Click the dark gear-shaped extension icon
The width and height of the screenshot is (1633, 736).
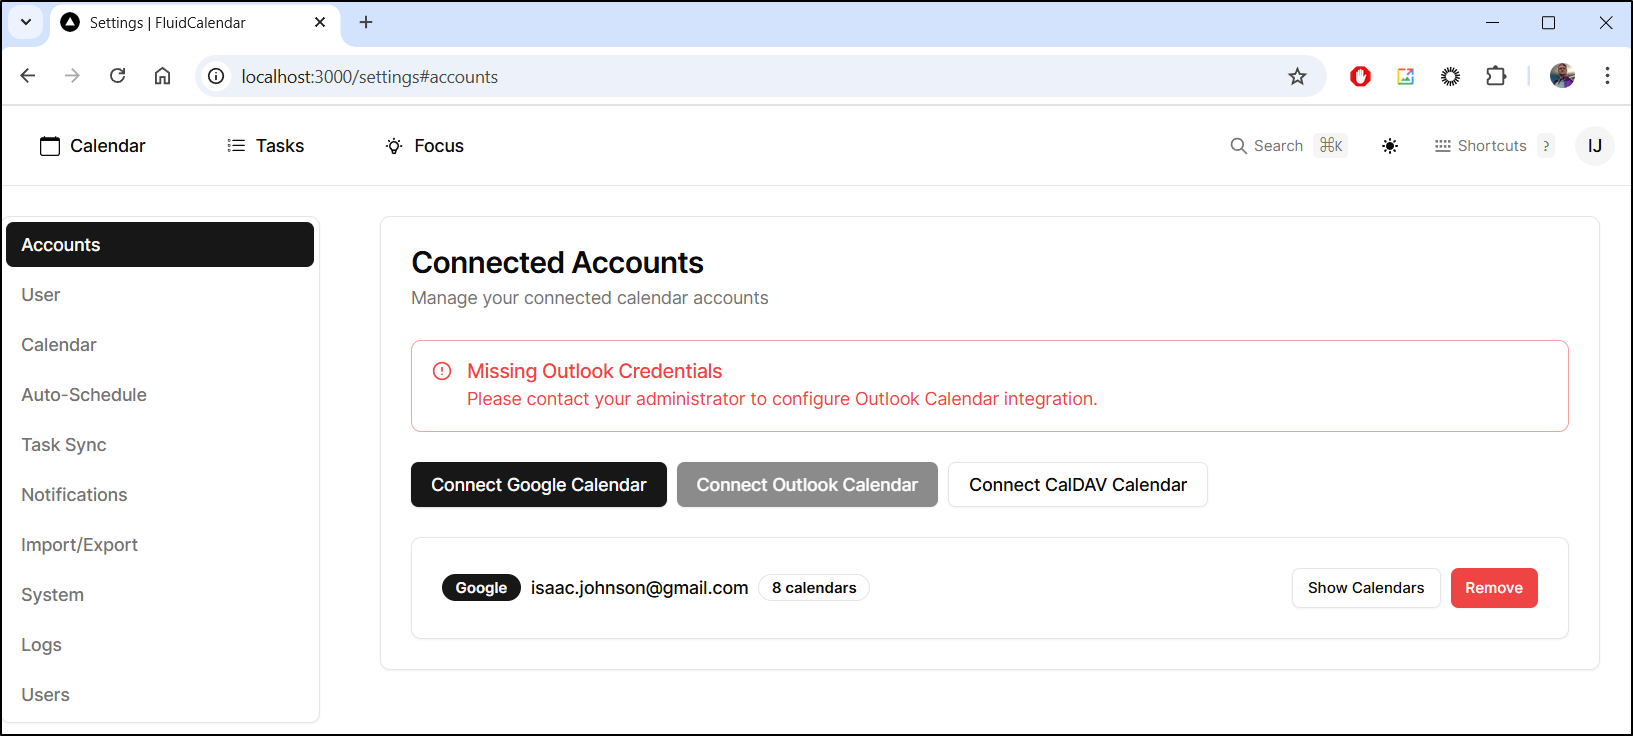point(1450,76)
